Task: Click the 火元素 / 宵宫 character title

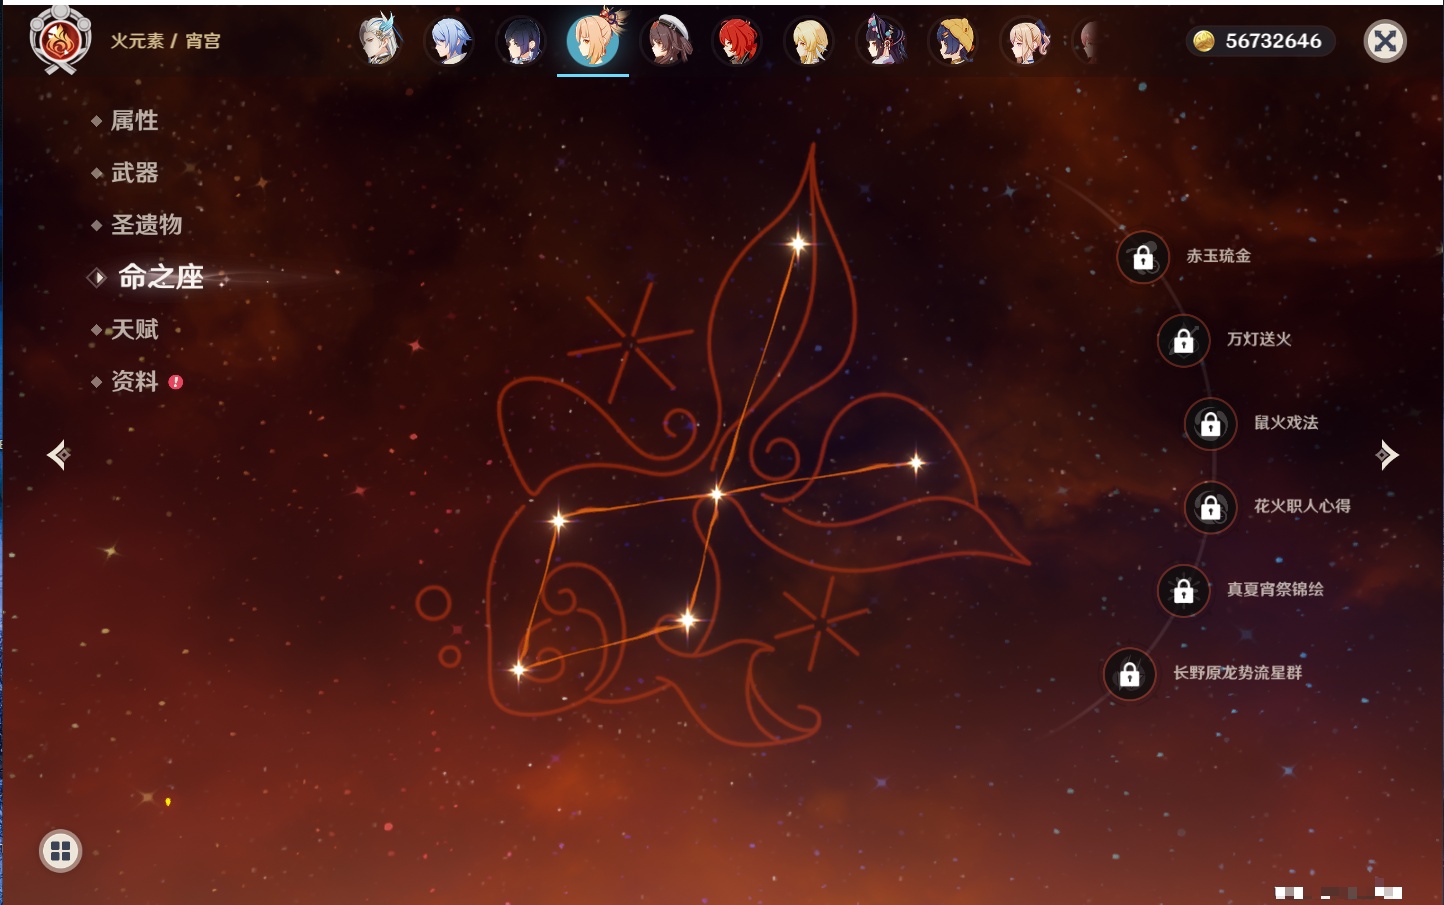Action: click(x=165, y=41)
